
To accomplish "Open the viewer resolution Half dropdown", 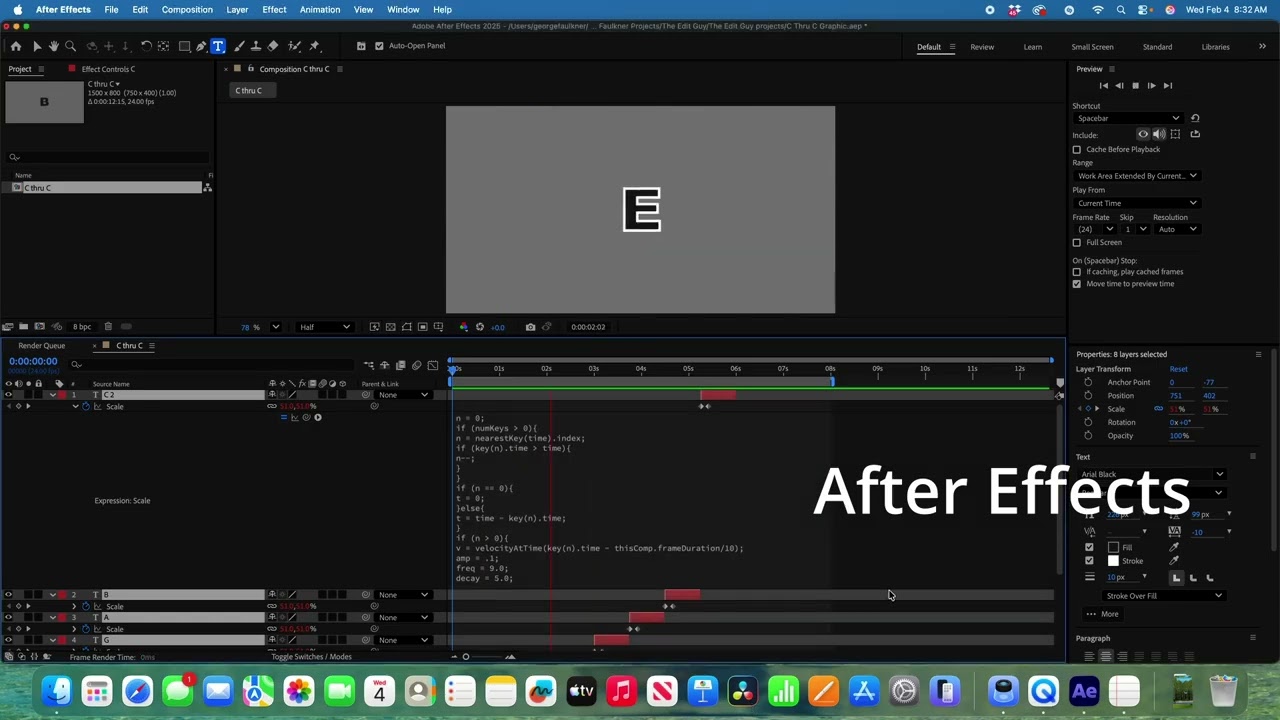I will tap(325, 327).
